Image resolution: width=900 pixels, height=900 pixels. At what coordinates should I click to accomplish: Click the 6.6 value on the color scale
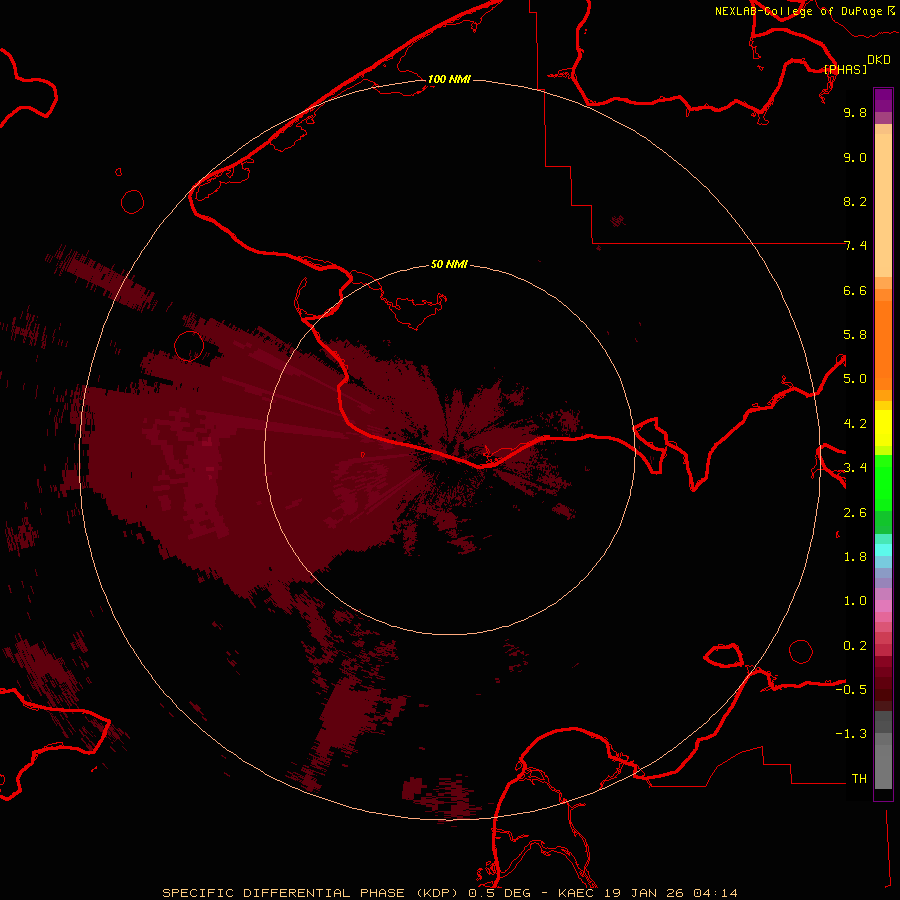pos(855,290)
